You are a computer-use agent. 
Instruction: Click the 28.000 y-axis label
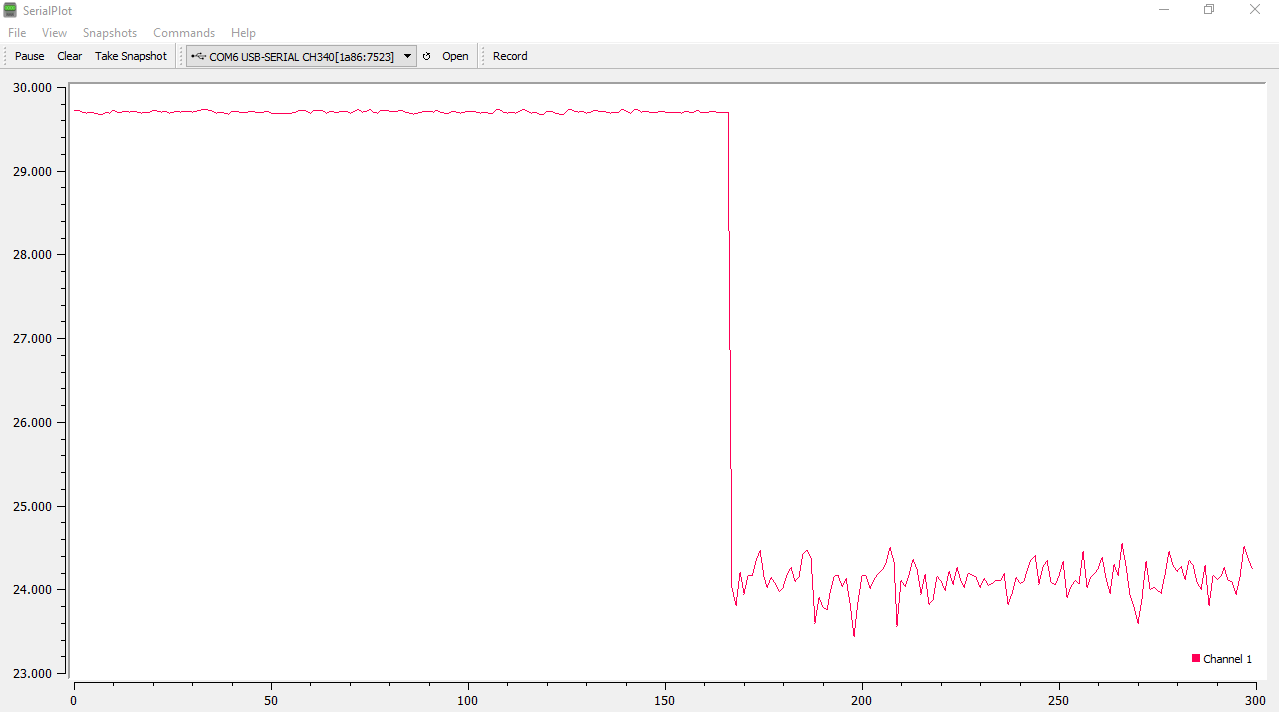tap(32, 254)
